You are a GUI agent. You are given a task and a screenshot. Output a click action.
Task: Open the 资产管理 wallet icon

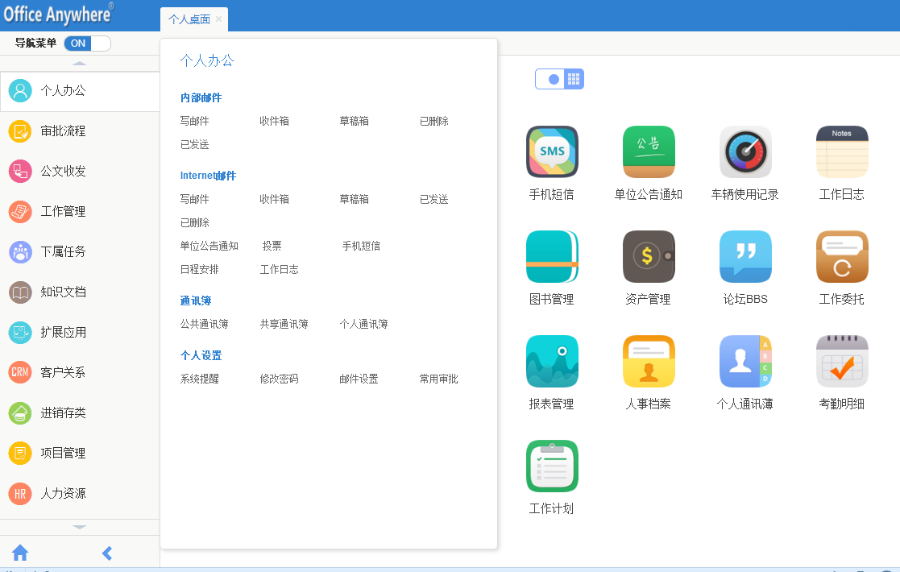649,256
